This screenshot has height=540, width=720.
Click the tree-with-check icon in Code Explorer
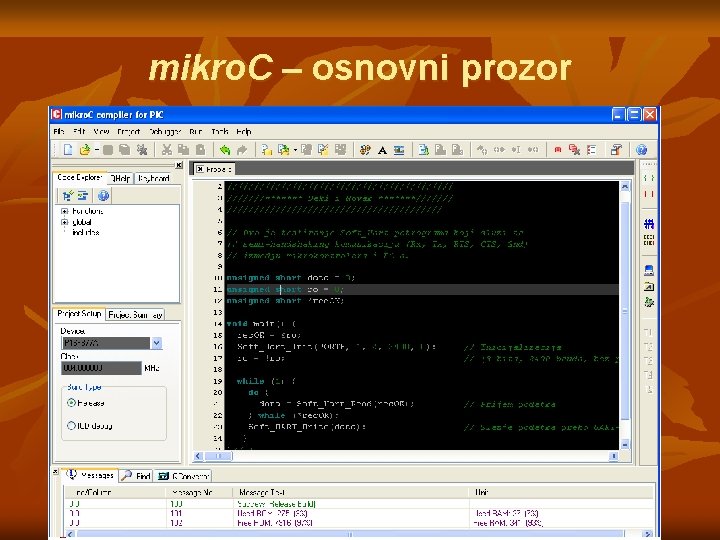click(x=68, y=196)
